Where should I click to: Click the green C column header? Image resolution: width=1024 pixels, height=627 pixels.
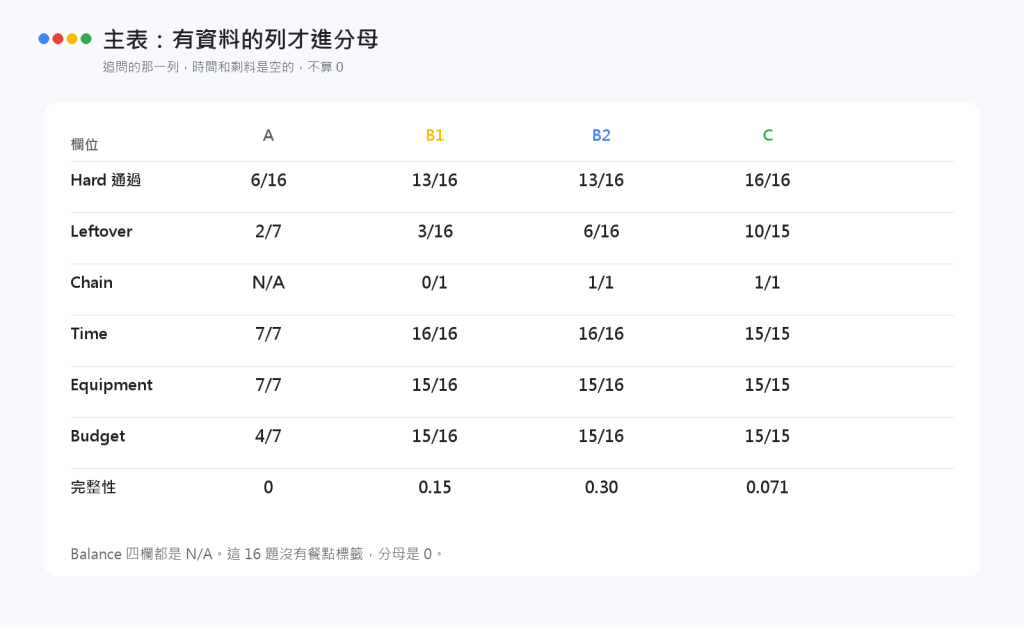[768, 135]
